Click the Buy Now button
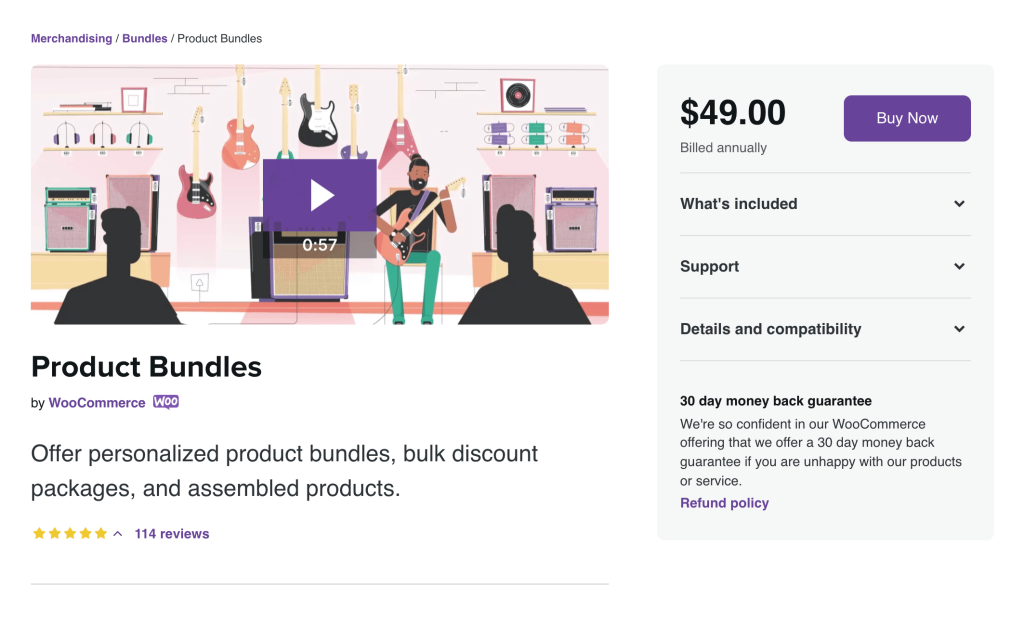The width and height of the screenshot is (1024, 625). pyautogui.click(x=906, y=118)
